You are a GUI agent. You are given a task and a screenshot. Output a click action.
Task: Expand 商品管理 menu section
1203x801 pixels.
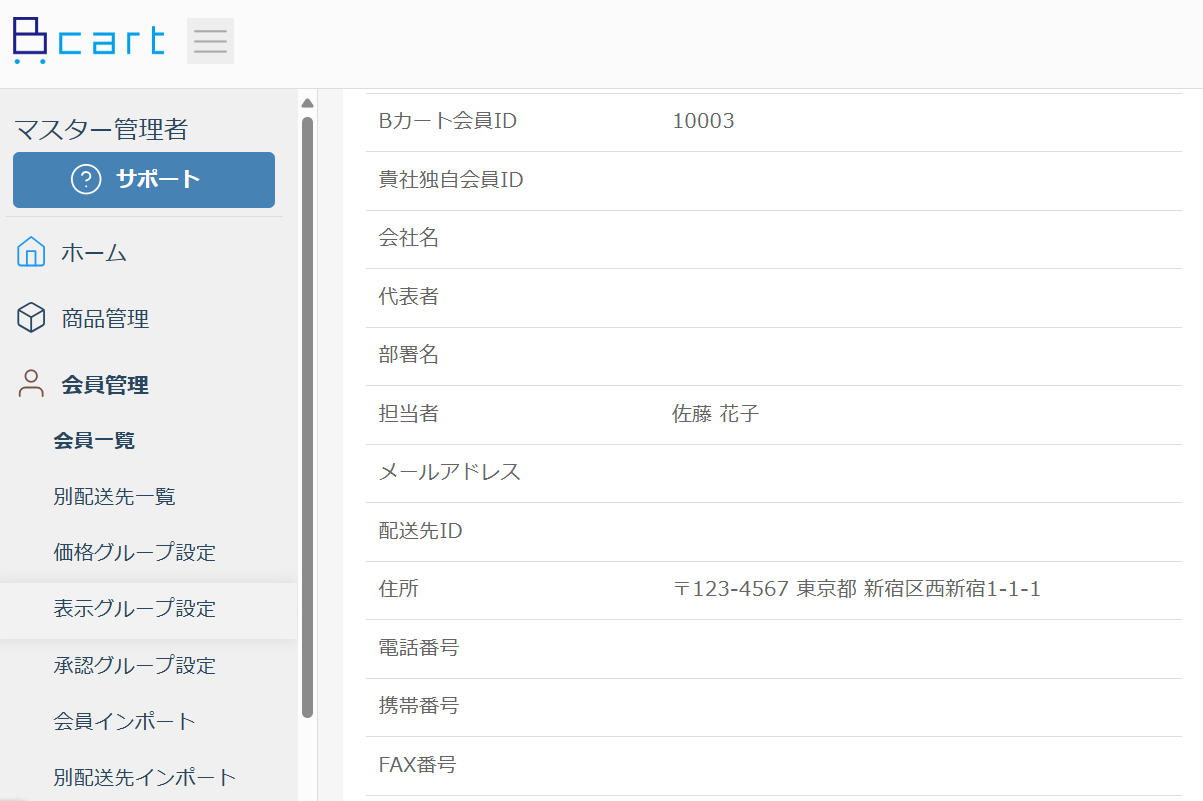tap(105, 319)
